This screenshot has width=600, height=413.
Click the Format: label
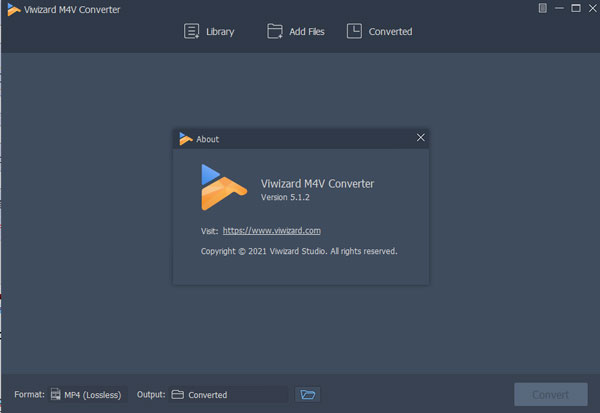[x=29, y=394]
